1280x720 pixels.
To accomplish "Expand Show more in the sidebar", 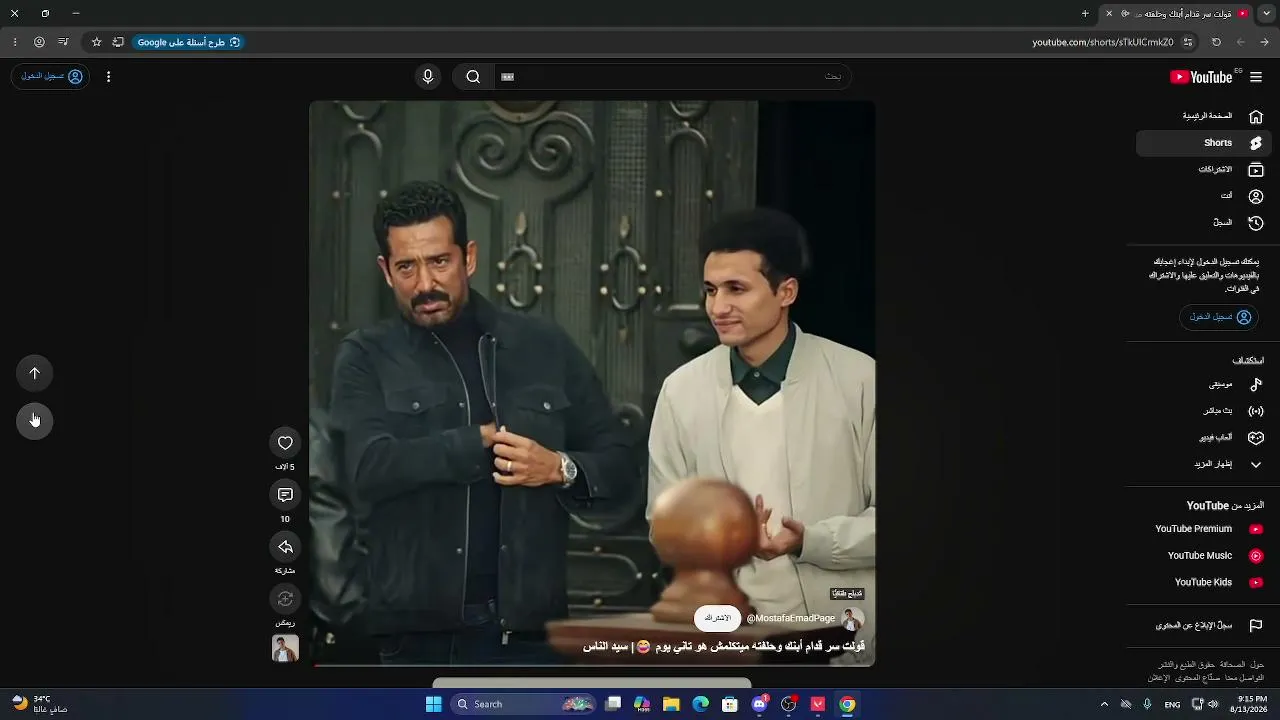I will tap(1202, 464).
